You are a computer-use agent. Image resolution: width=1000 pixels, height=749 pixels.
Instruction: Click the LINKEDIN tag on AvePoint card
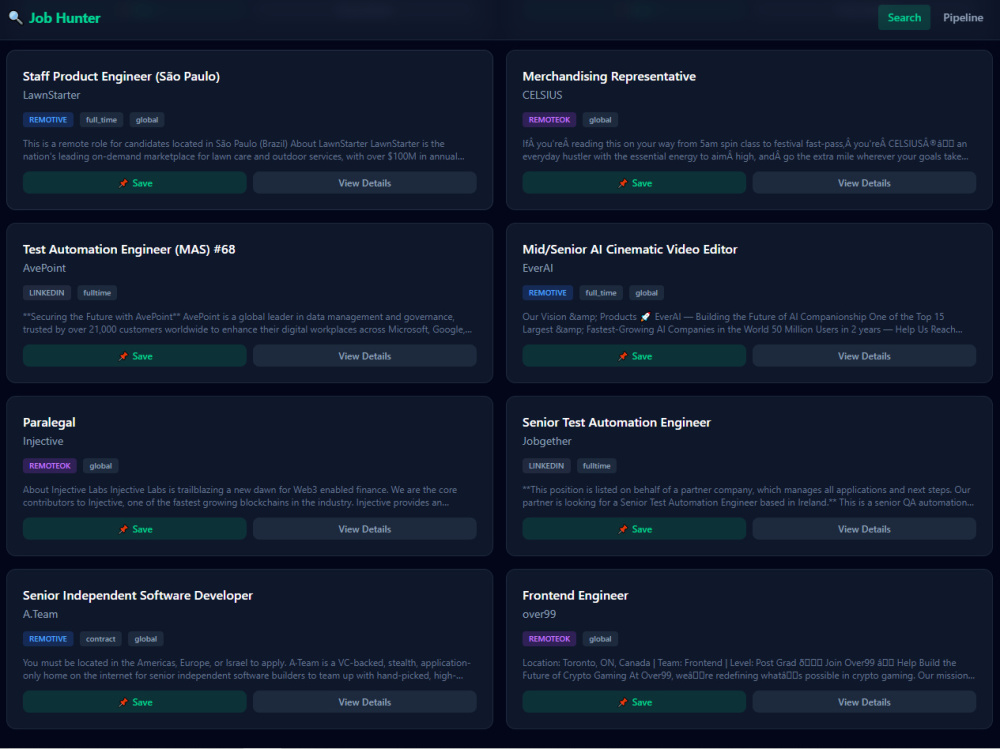(47, 293)
